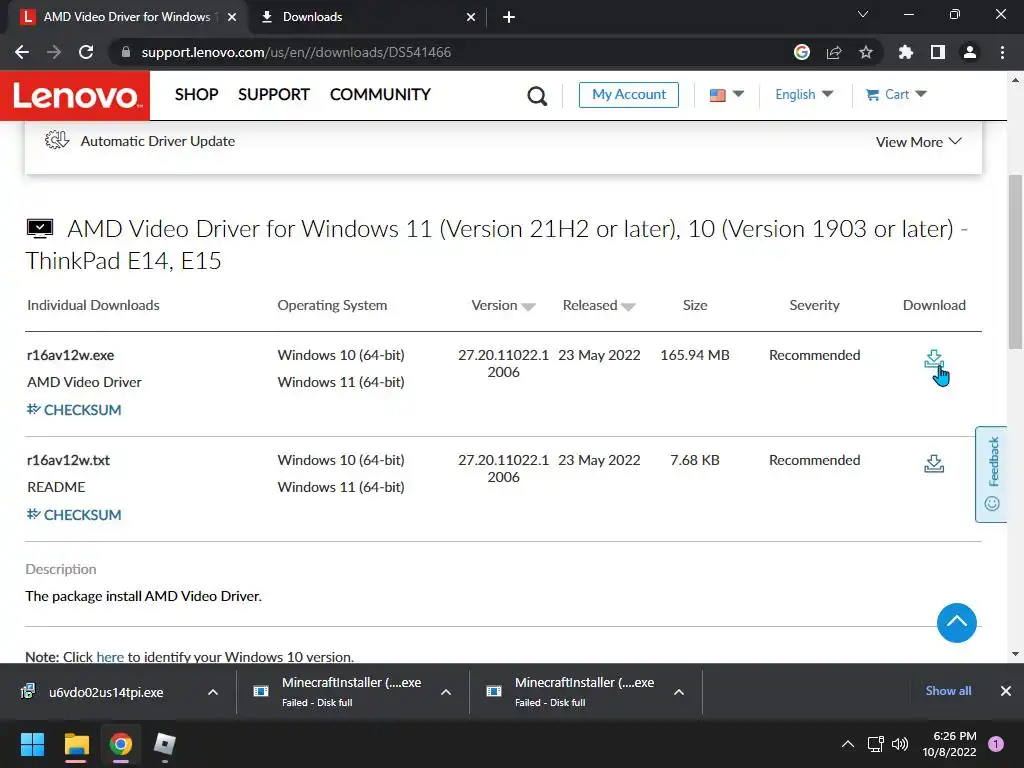Open Windows Start menu
Viewport: 1024px width, 768px height.
[x=32, y=744]
